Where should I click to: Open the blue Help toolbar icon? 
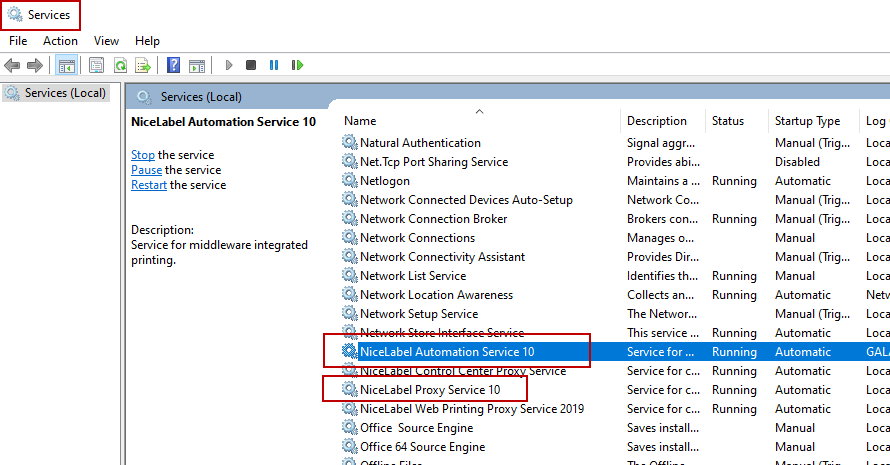174,66
